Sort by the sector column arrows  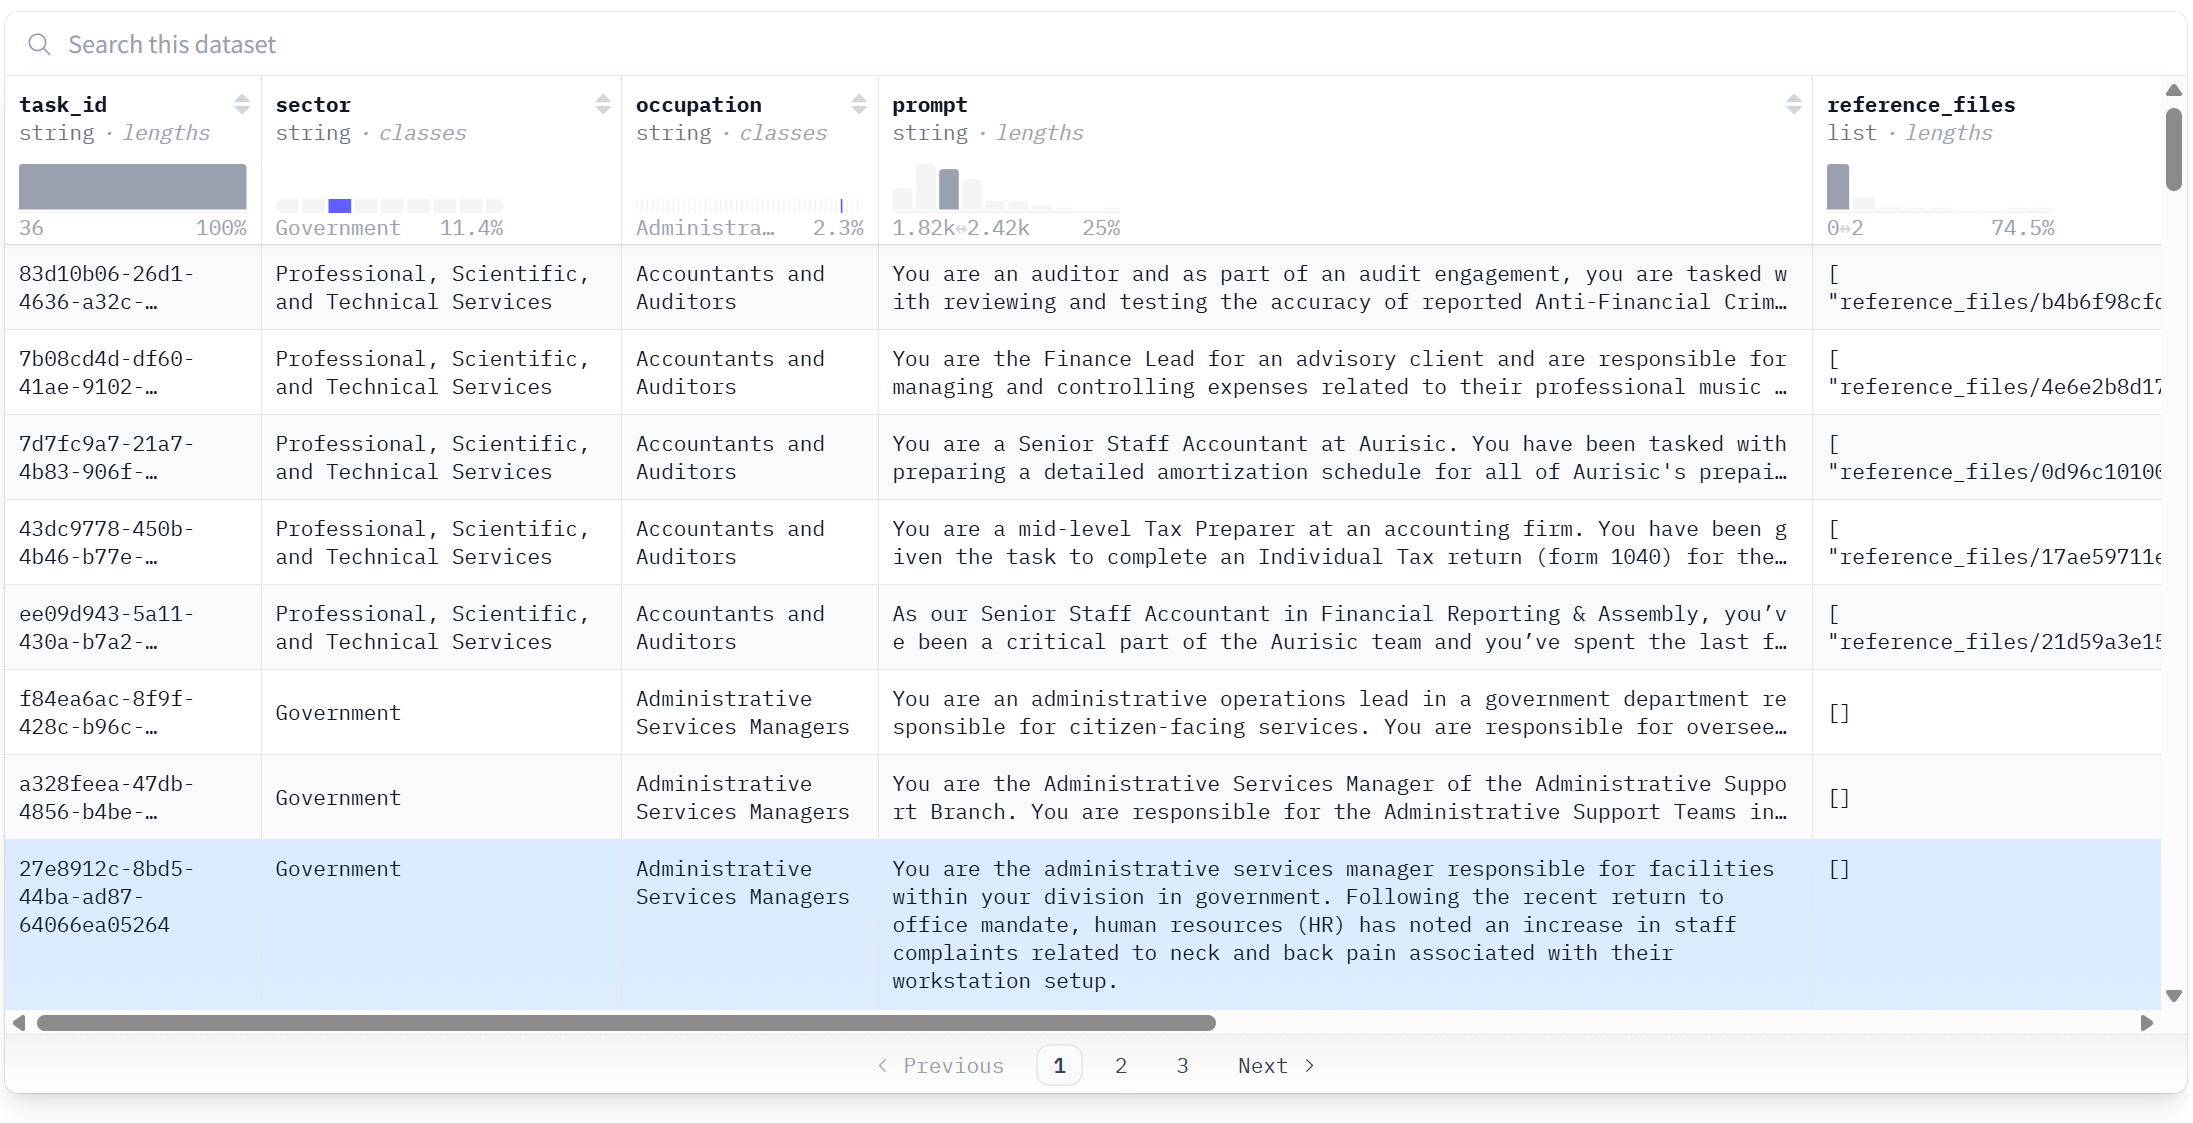tap(602, 104)
